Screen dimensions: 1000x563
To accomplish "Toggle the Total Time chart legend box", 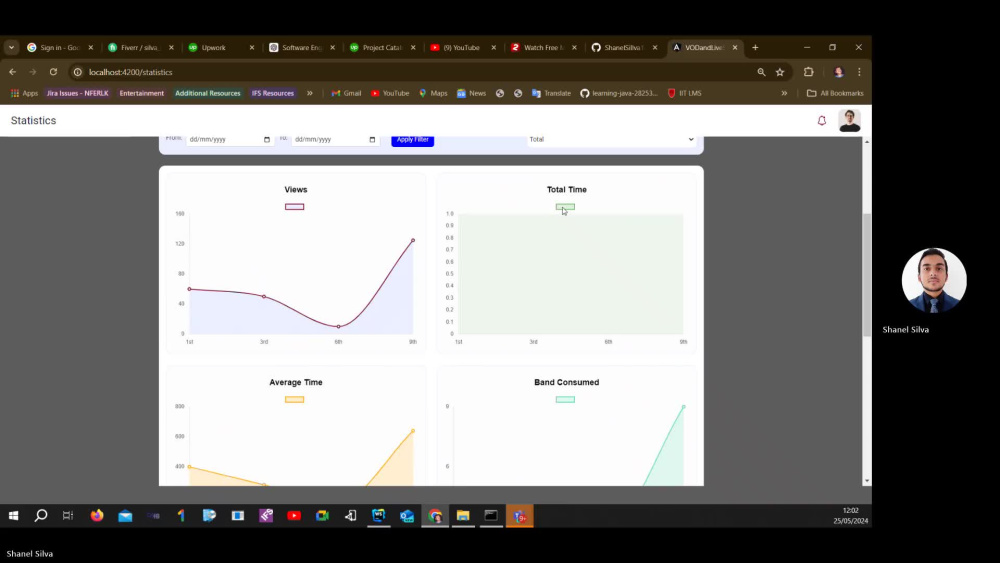I will coord(565,207).
